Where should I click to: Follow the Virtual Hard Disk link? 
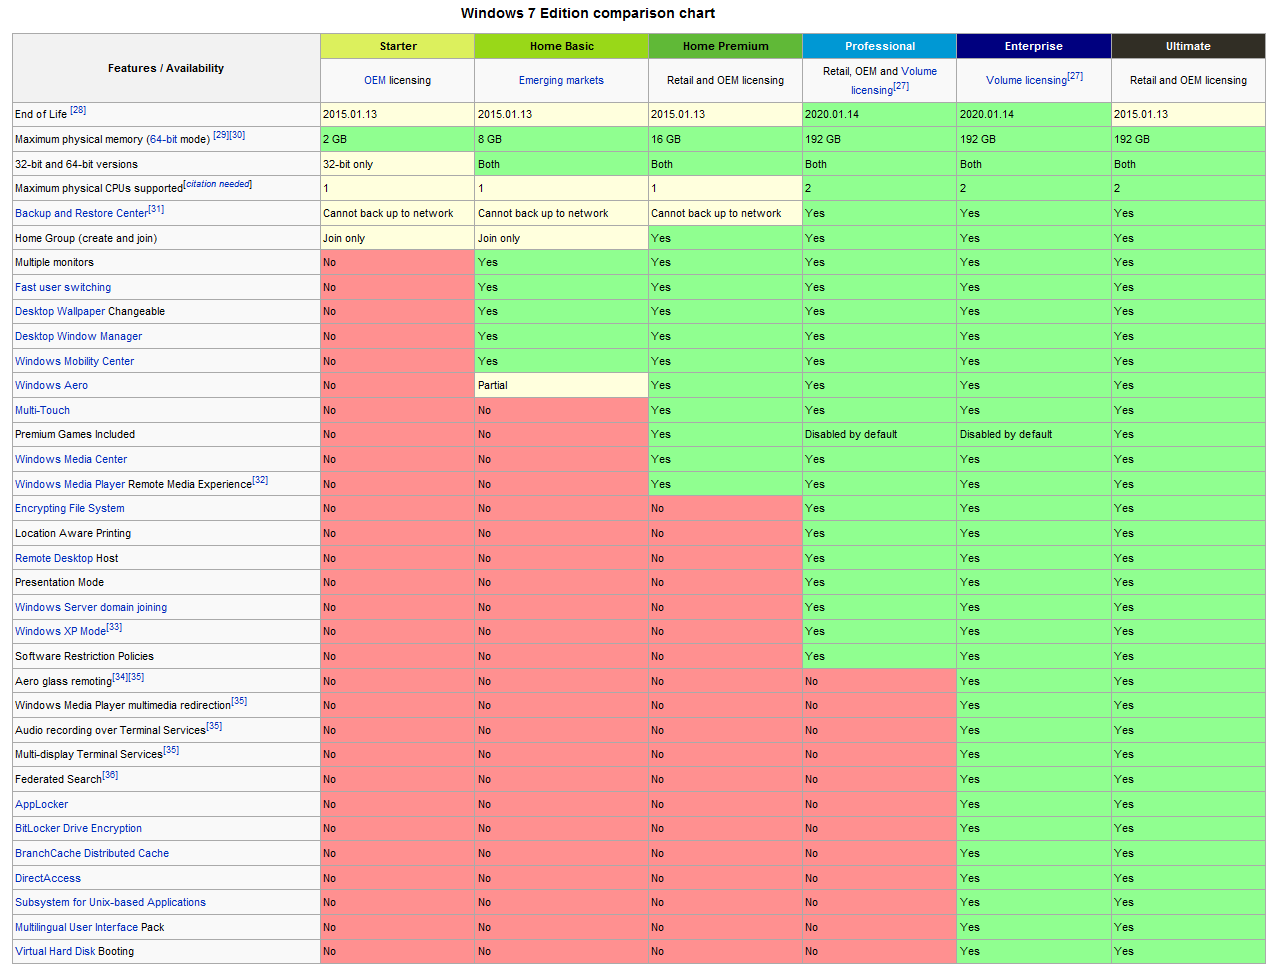pyautogui.click(x=55, y=951)
